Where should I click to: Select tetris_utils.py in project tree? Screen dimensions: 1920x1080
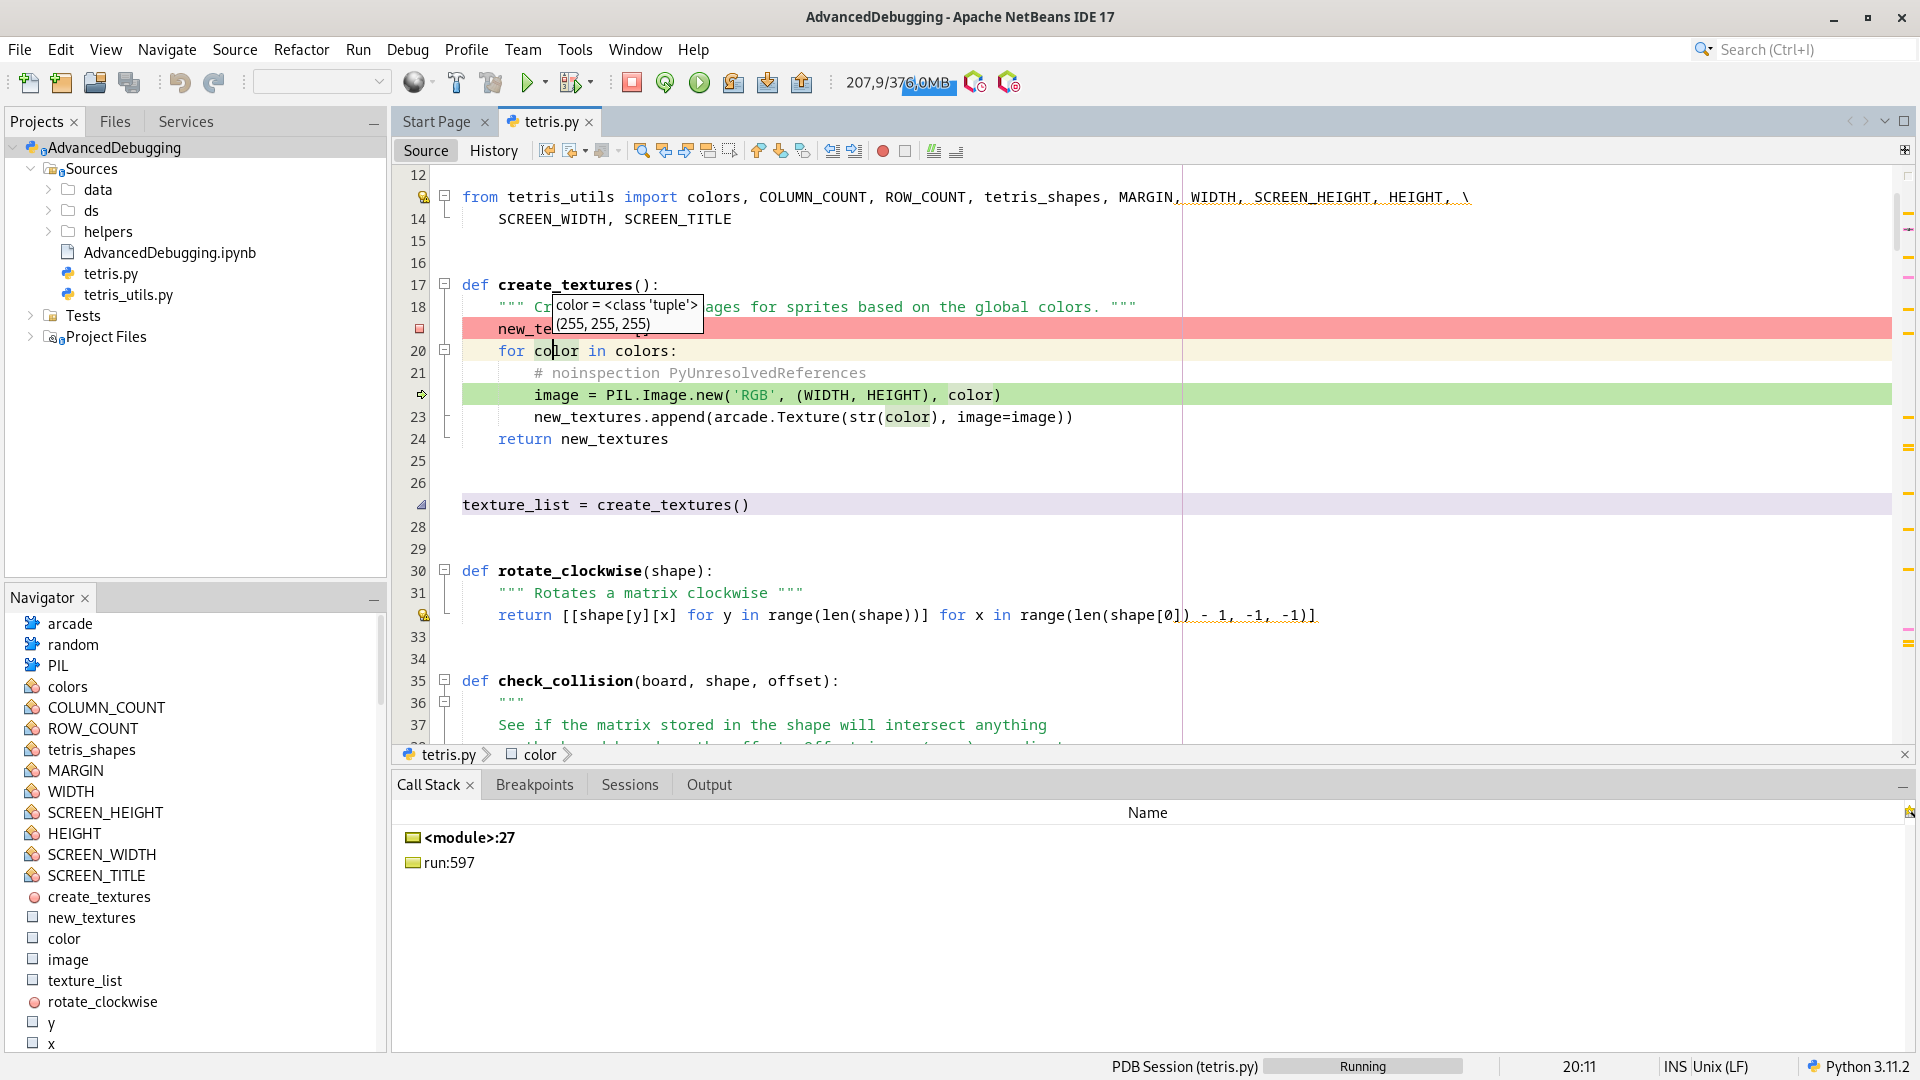click(128, 295)
